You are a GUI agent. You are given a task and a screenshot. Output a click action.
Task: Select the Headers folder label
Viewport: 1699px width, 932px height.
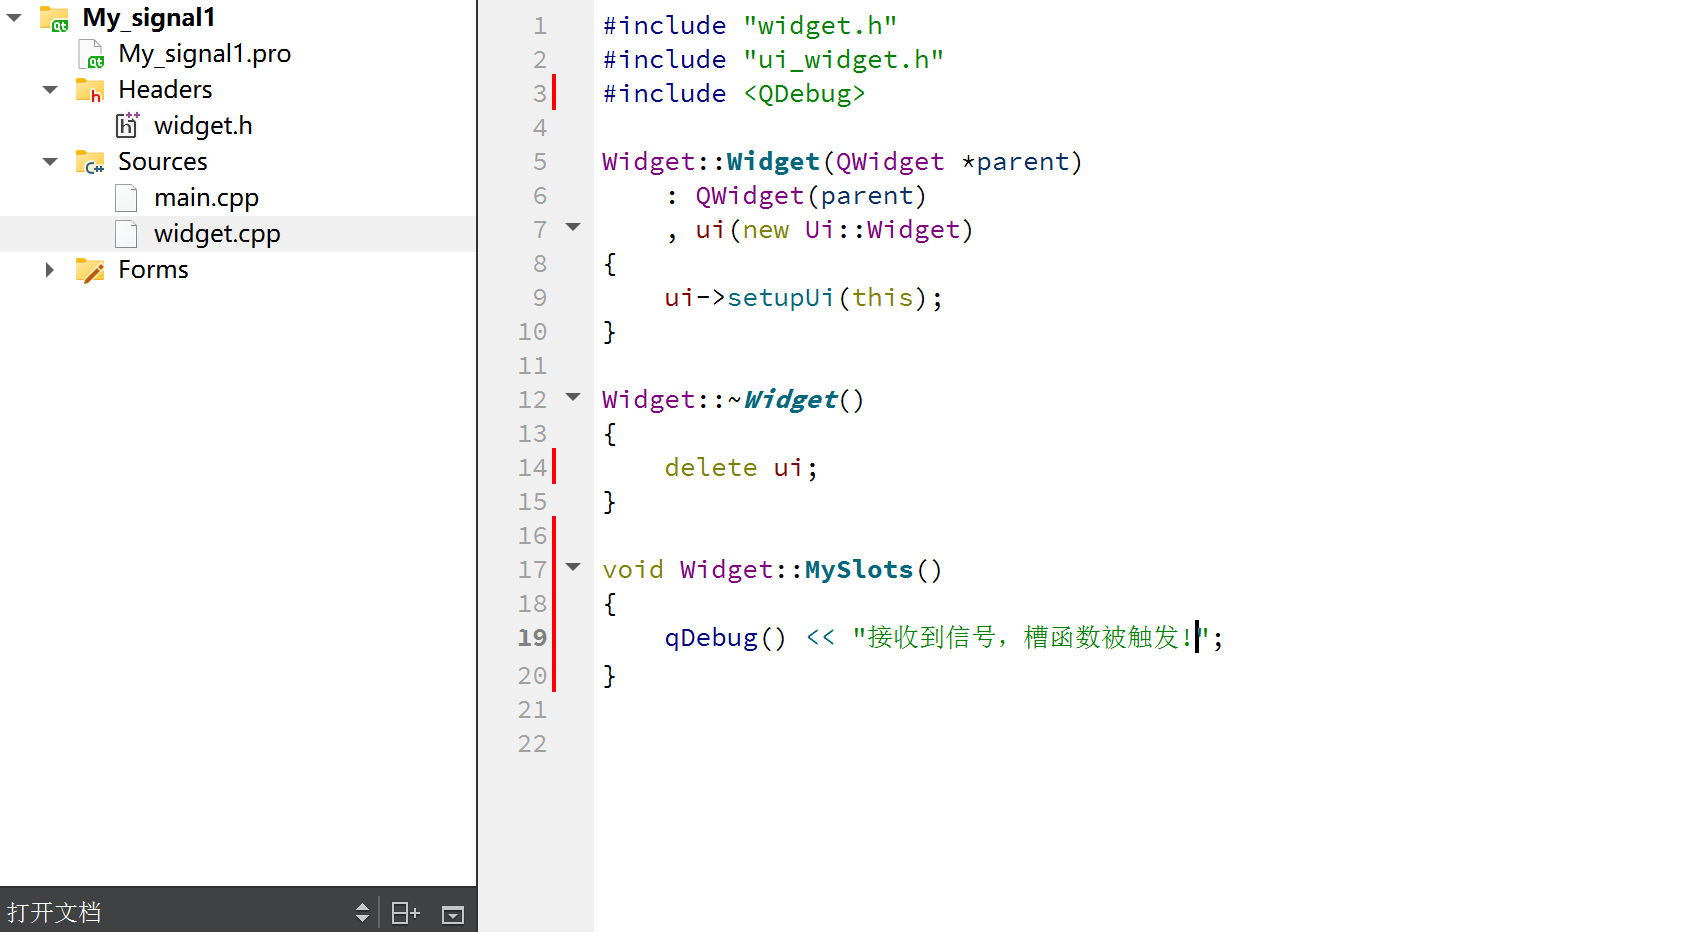(x=165, y=90)
